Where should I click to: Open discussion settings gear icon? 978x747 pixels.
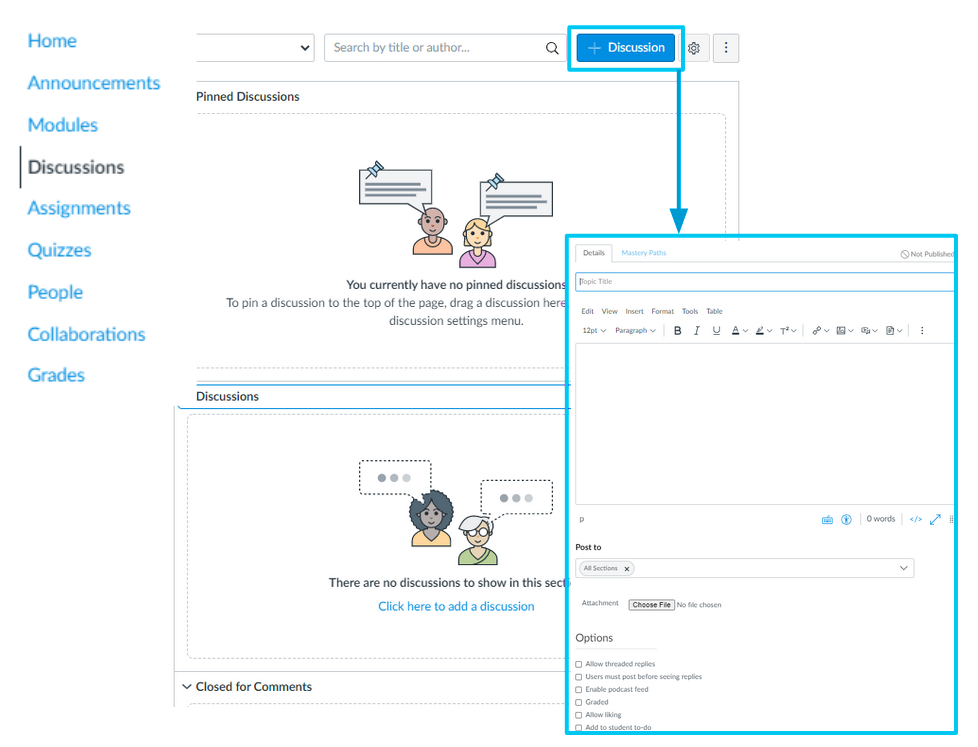[695, 48]
